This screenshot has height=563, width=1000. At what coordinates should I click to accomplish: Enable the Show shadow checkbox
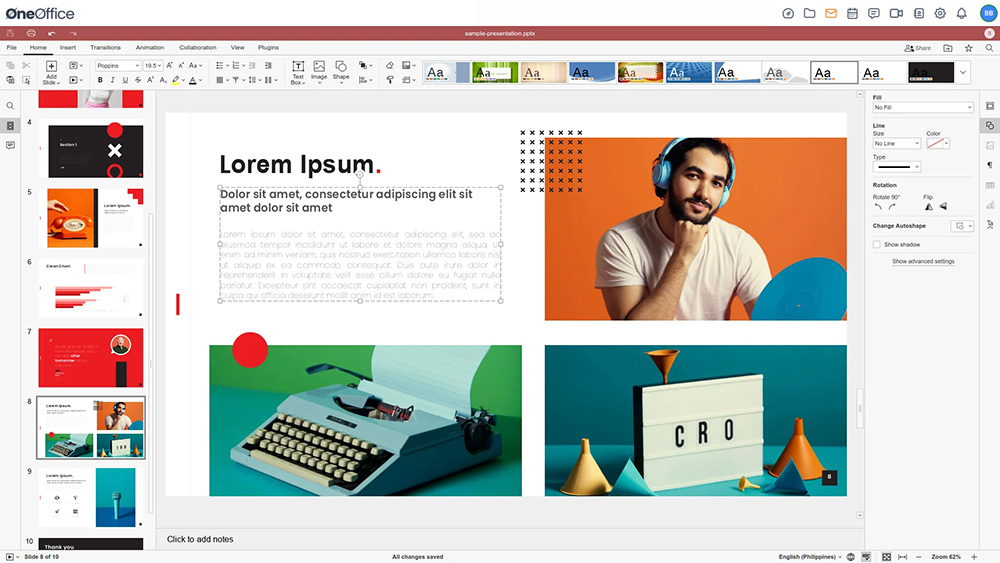pos(877,244)
